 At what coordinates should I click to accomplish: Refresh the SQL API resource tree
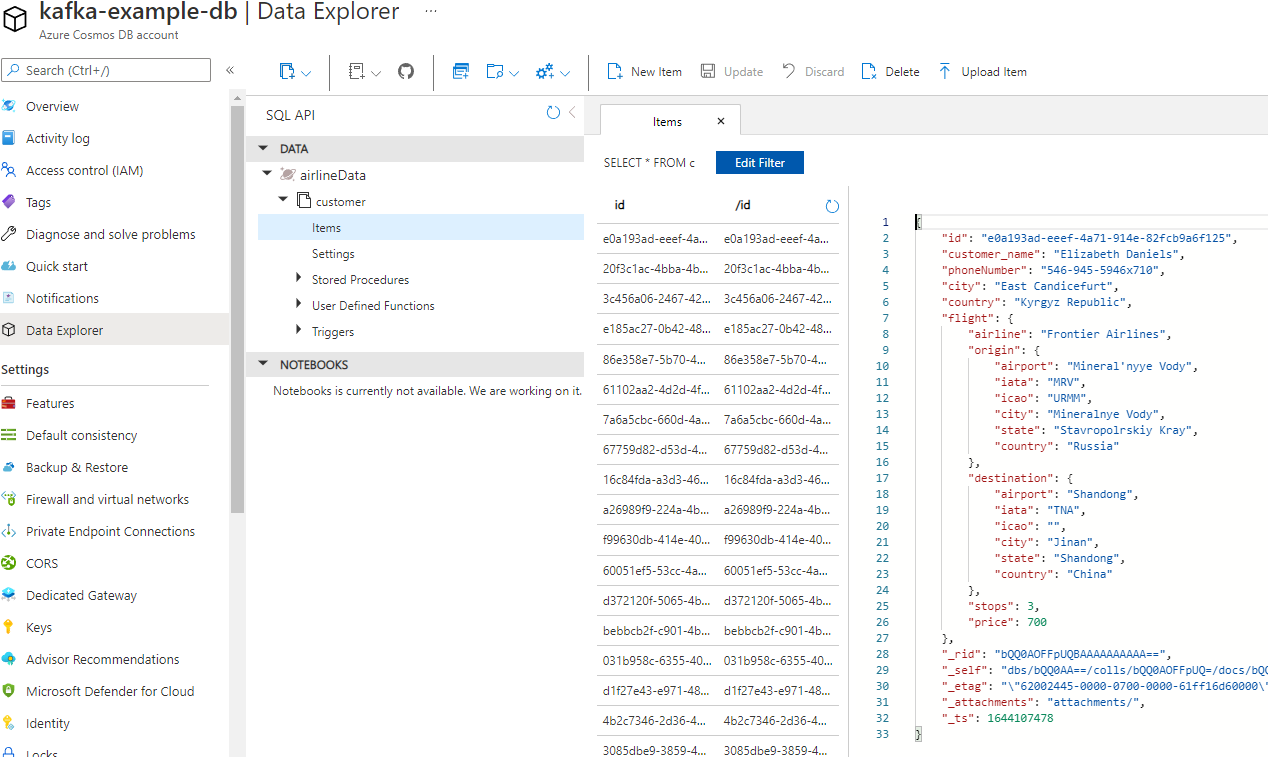point(553,113)
